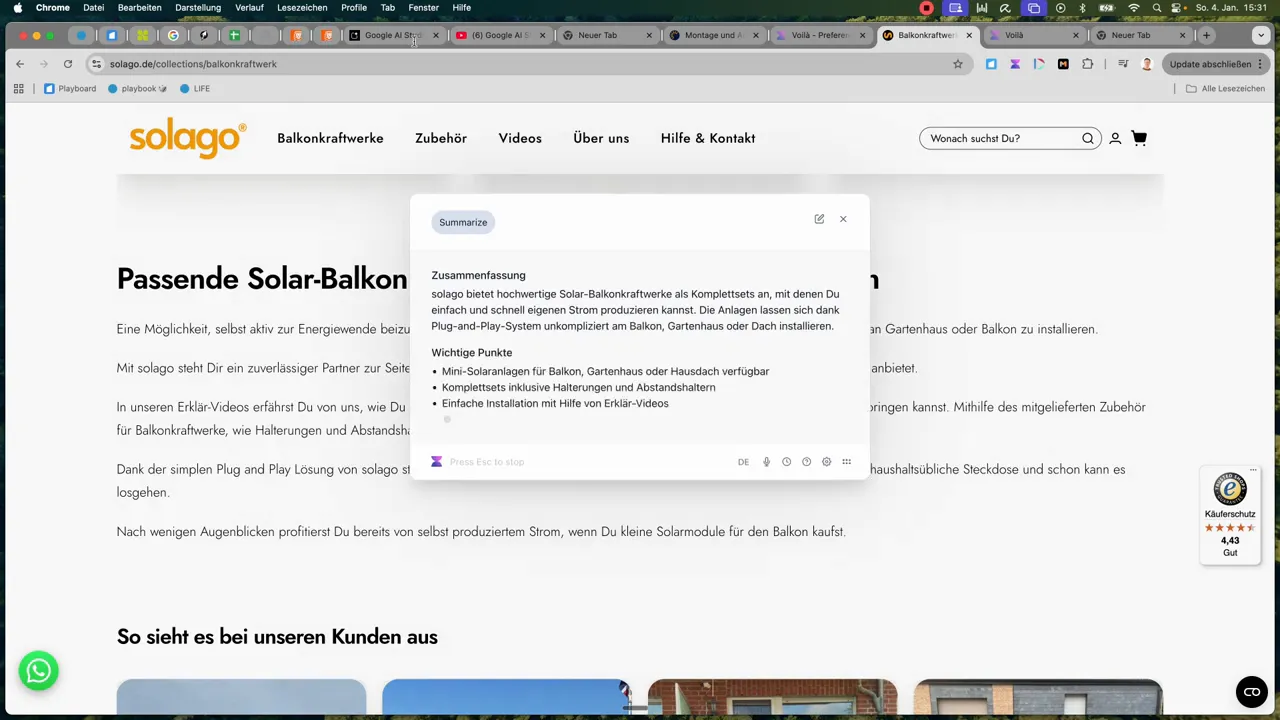The height and width of the screenshot is (720, 1280).
Task: Activate the microphone icon in the Voilà toolbar
Action: tap(766, 461)
